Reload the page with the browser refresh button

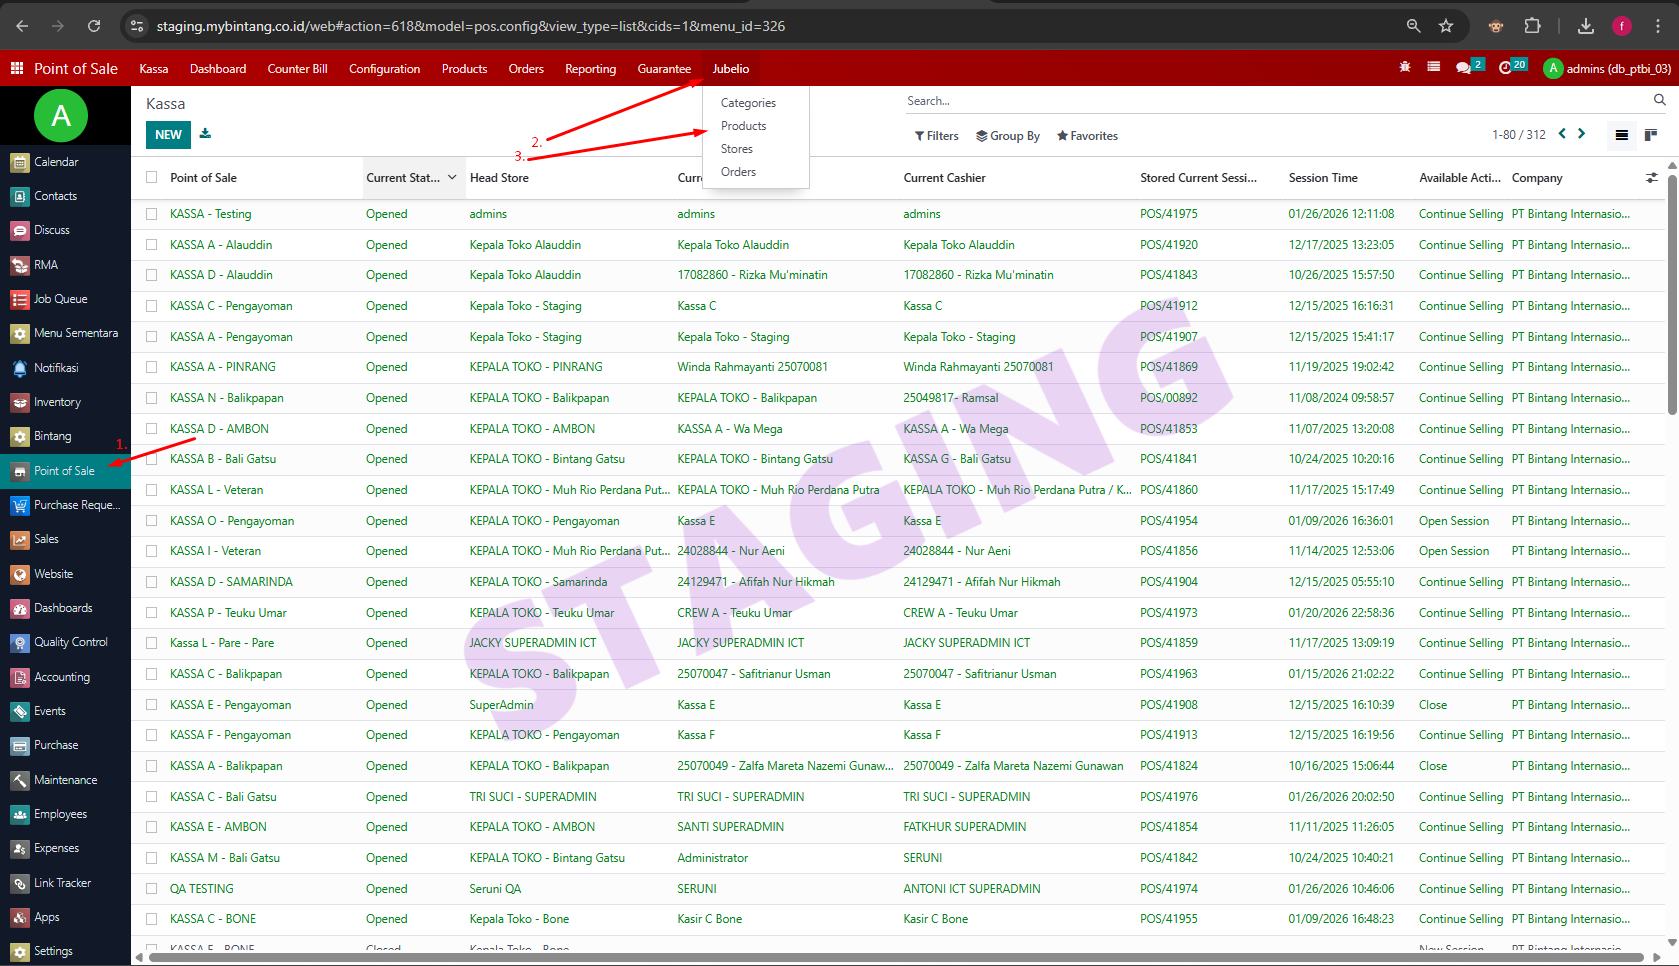coord(94,26)
